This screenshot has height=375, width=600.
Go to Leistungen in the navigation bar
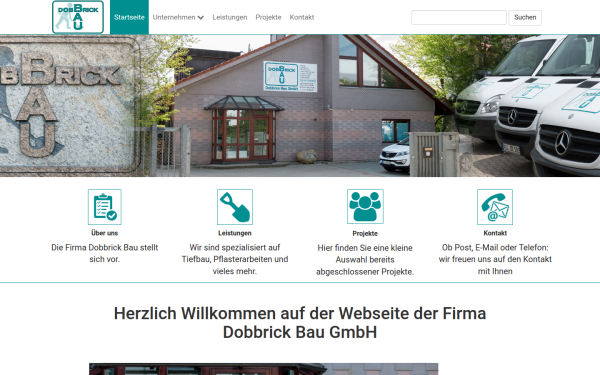(230, 17)
